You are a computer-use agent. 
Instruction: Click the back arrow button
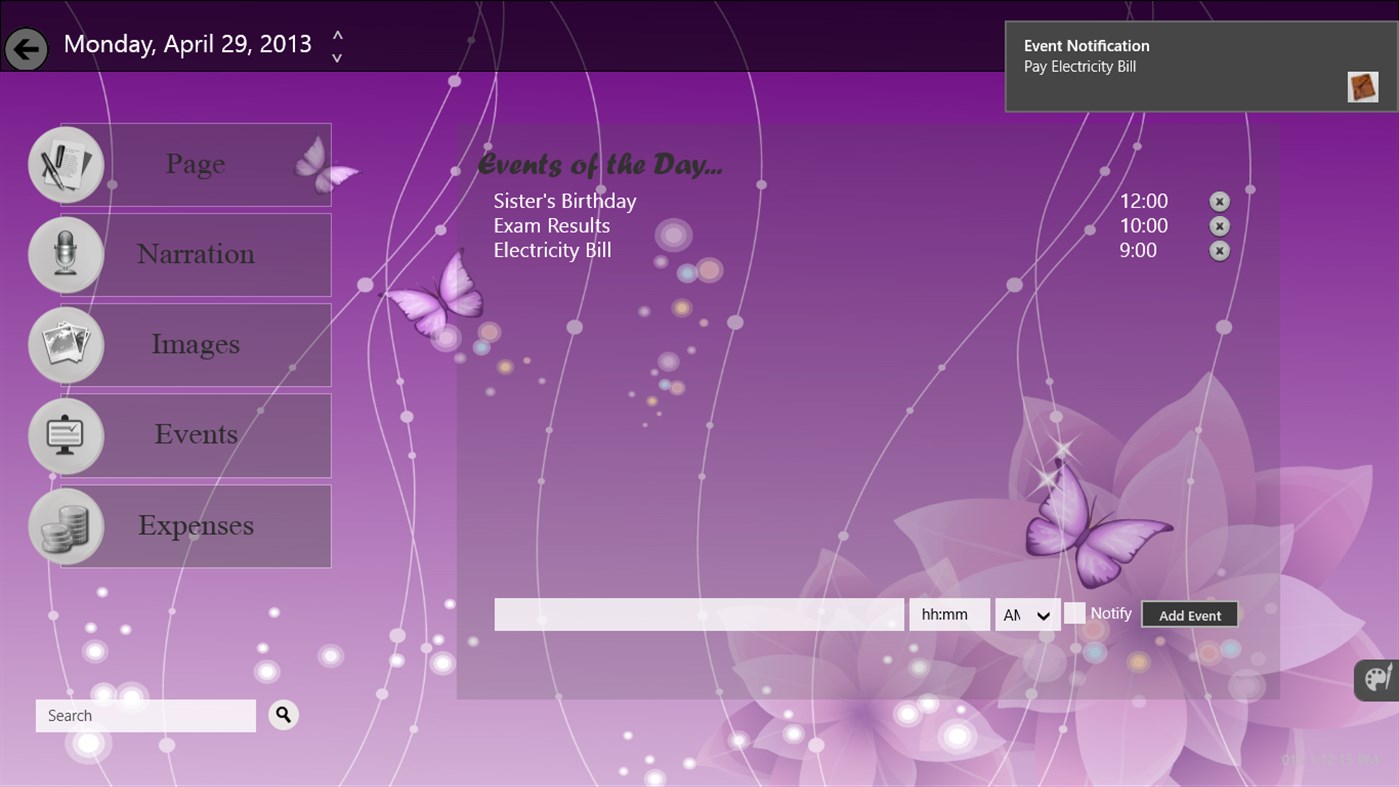[x=26, y=48]
